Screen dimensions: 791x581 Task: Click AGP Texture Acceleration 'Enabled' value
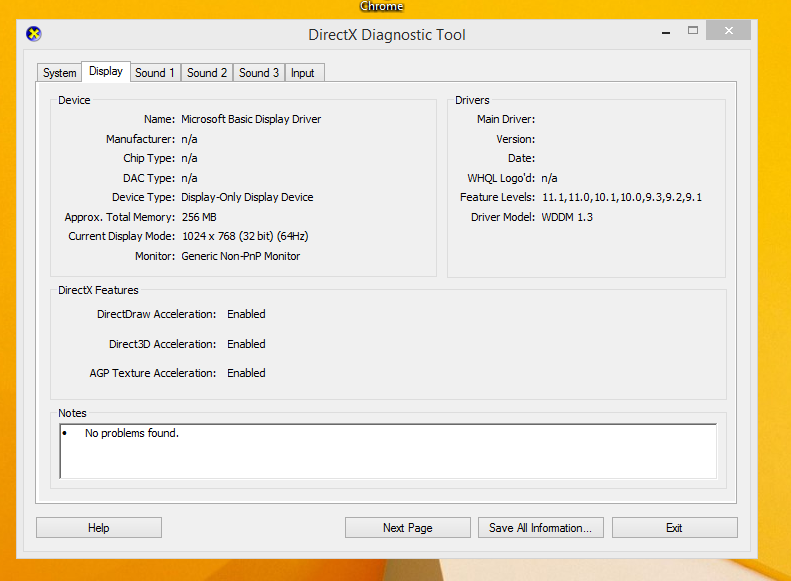tap(246, 373)
